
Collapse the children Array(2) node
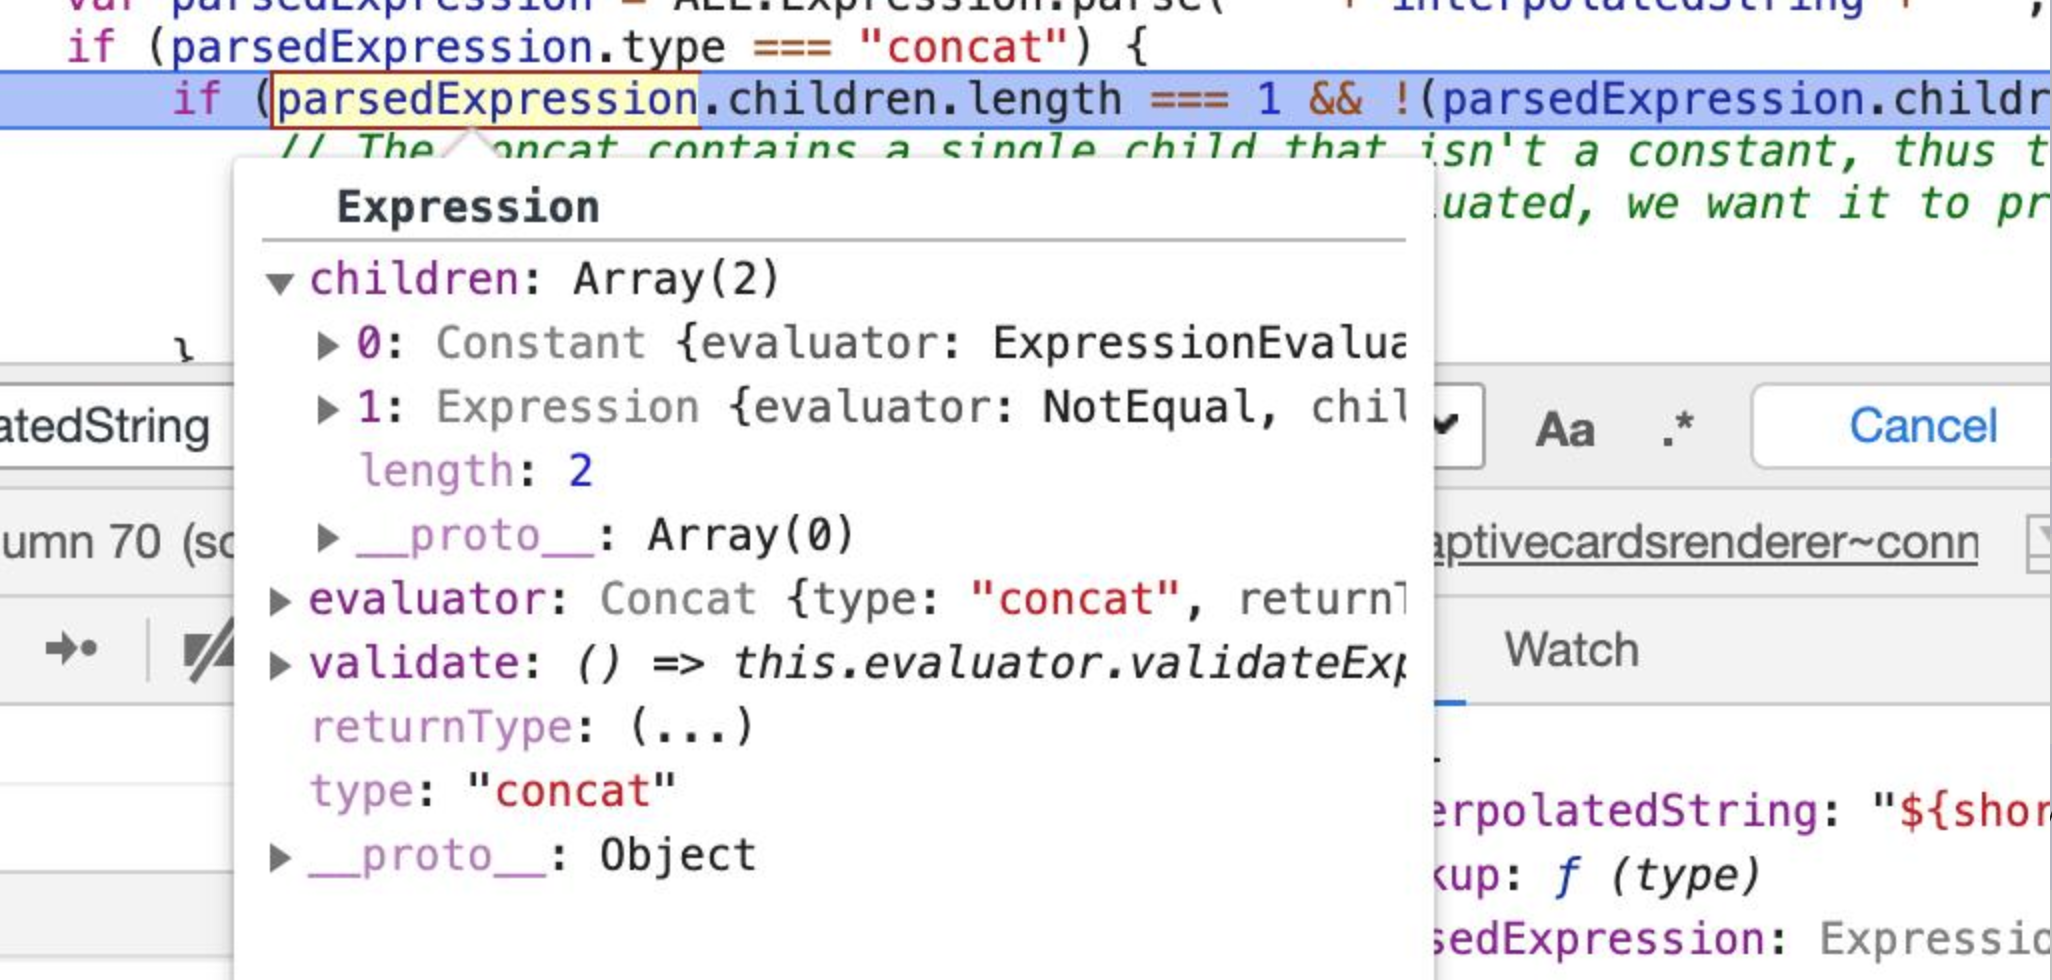pyautogui.click(x=280, y=283)
